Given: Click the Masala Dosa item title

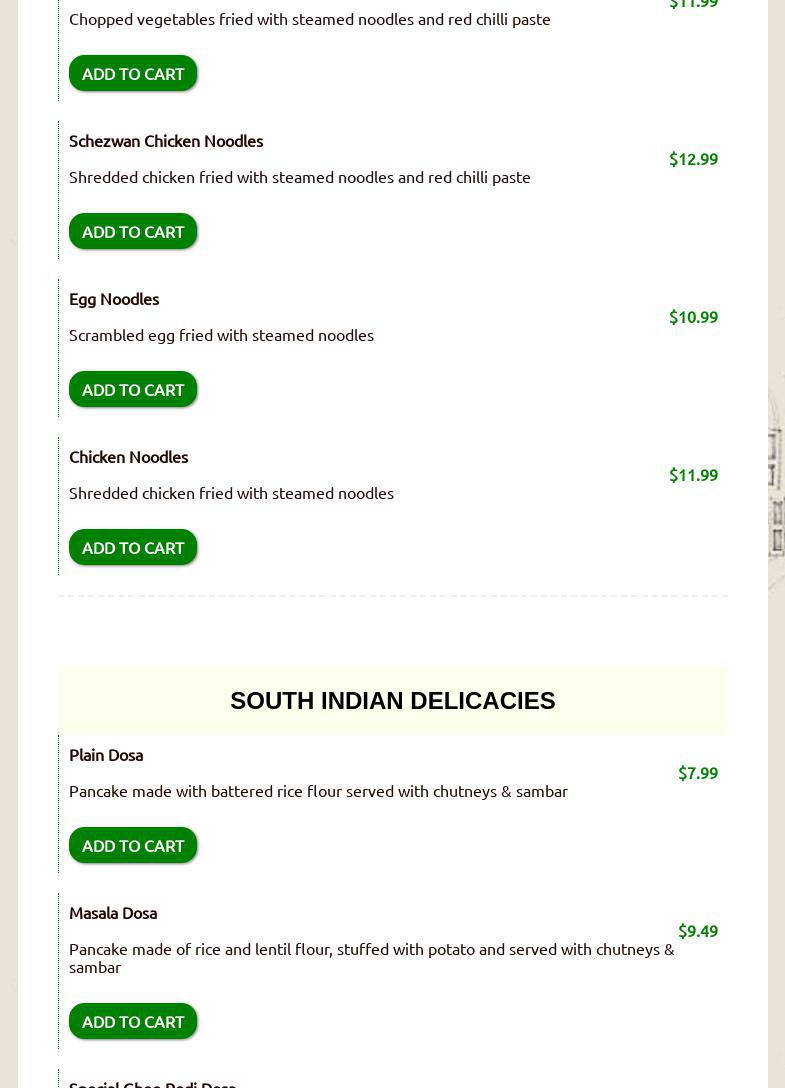Looking at the screenshot, I should click(x=113, y=913).
